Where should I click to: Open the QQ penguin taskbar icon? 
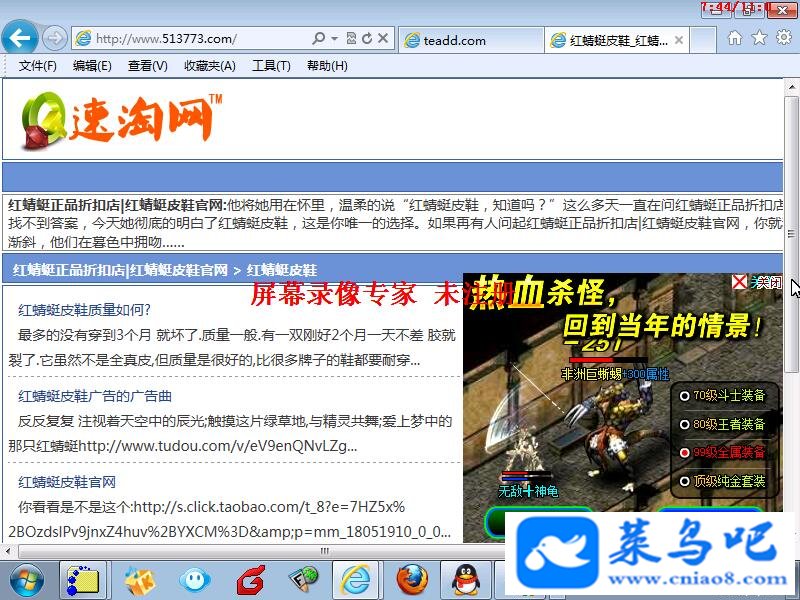[x=466, y=580]
